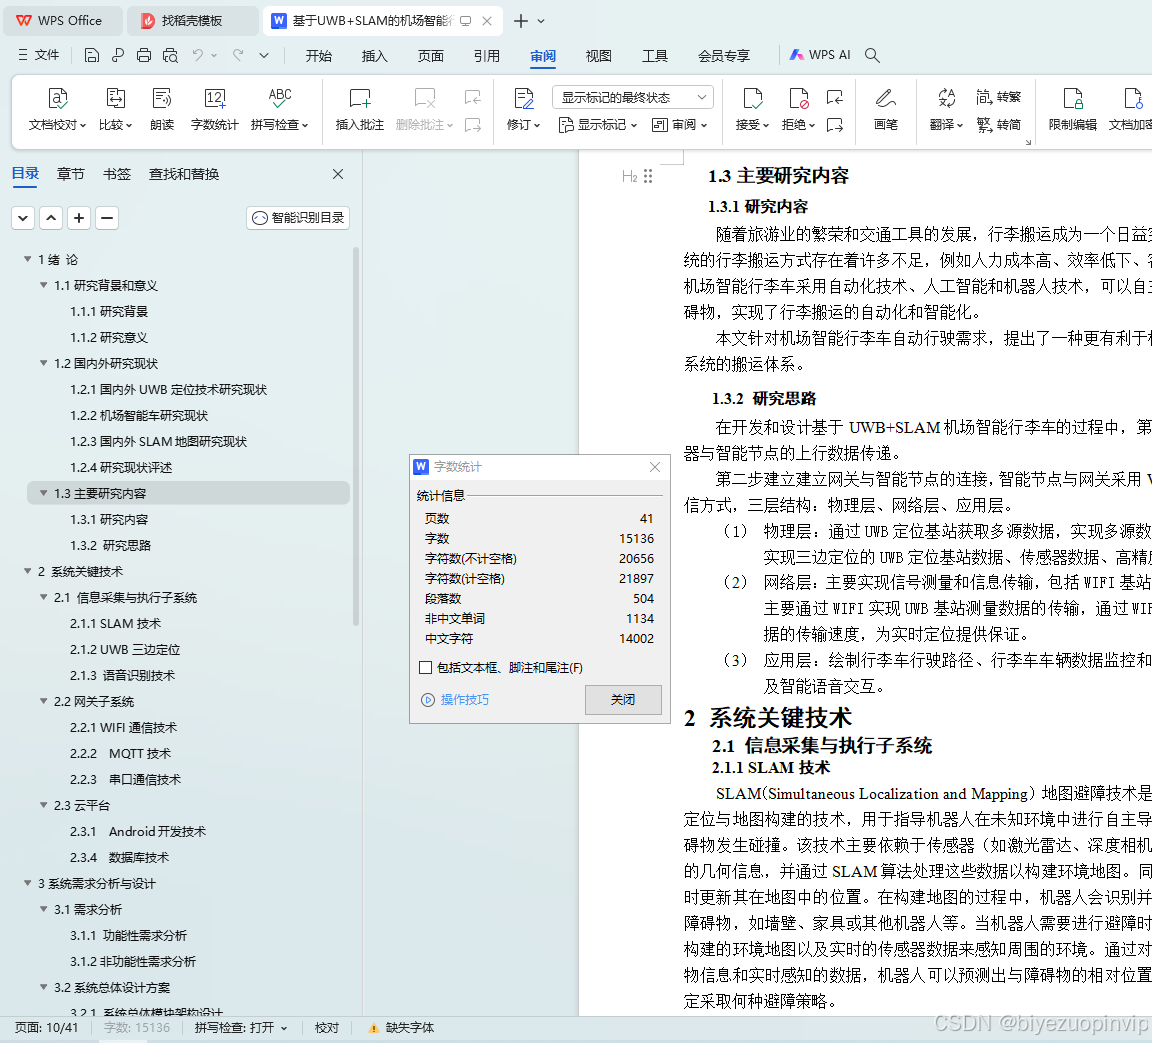Image resolution: width=1152 pixels, height=1043 pixels.
Task: Open the 显示标记 dropdown
Action: [x=597, y=125]
